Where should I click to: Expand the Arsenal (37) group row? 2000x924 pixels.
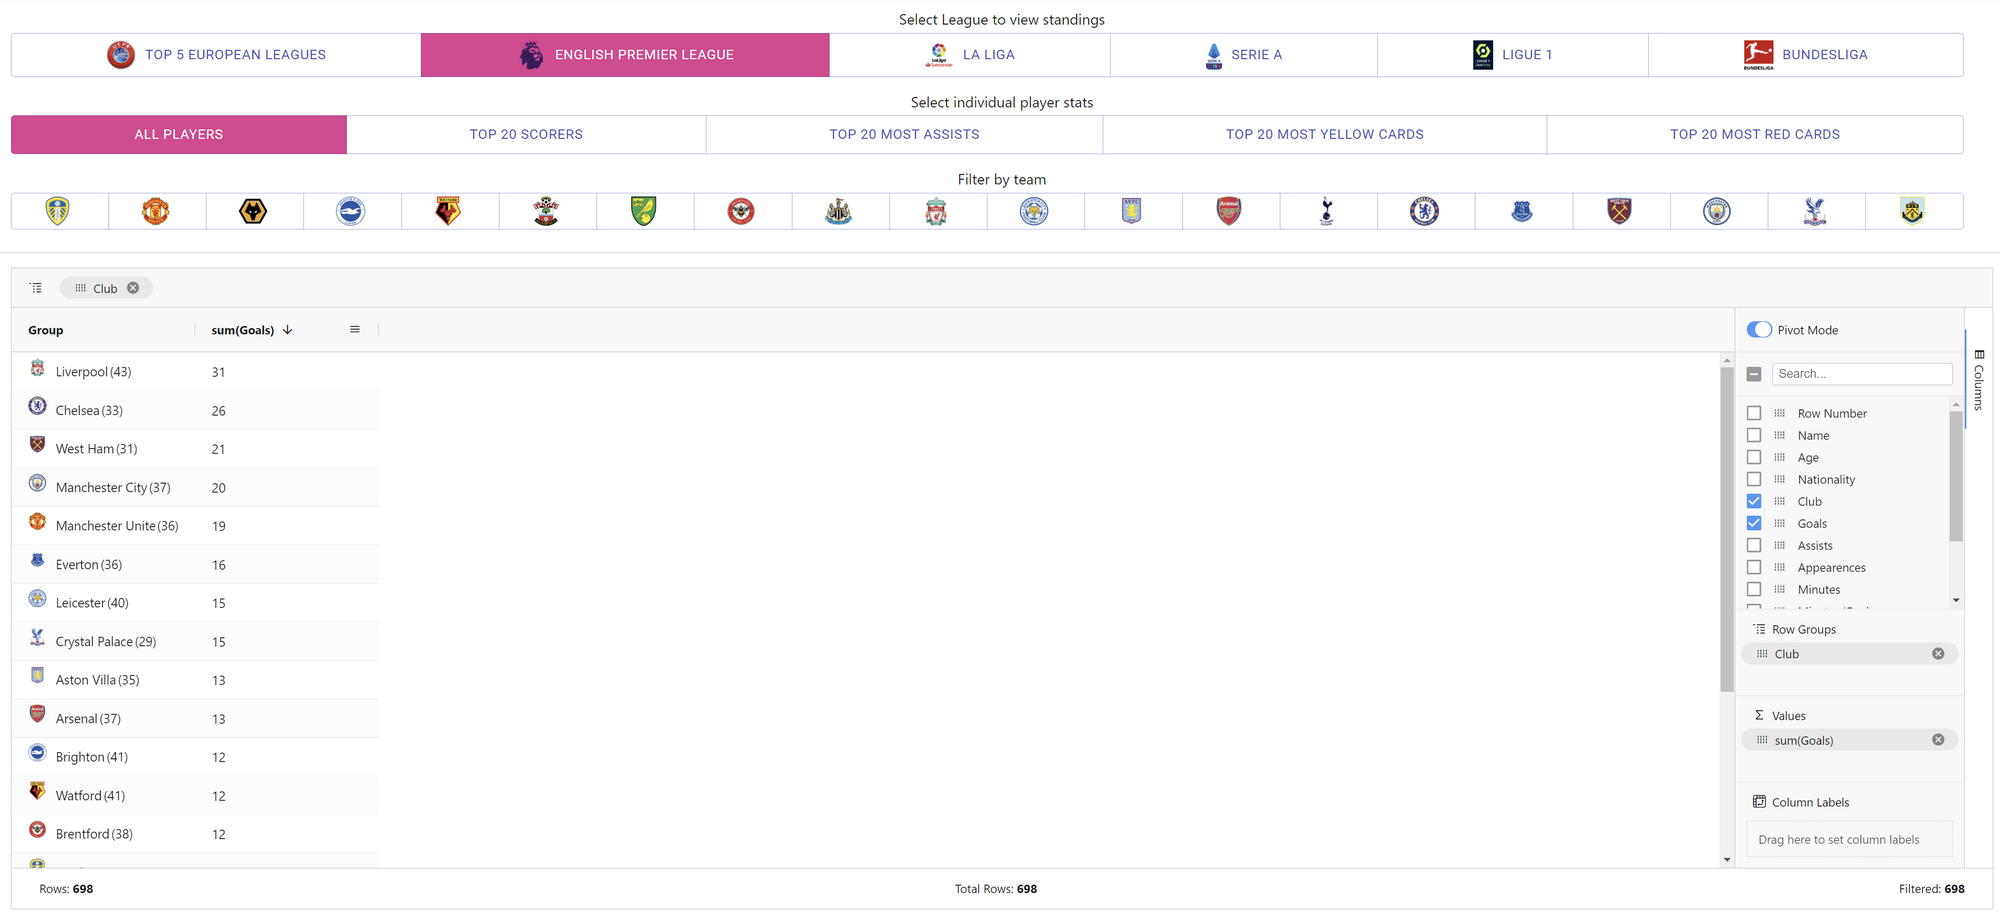tap(195, 718)
